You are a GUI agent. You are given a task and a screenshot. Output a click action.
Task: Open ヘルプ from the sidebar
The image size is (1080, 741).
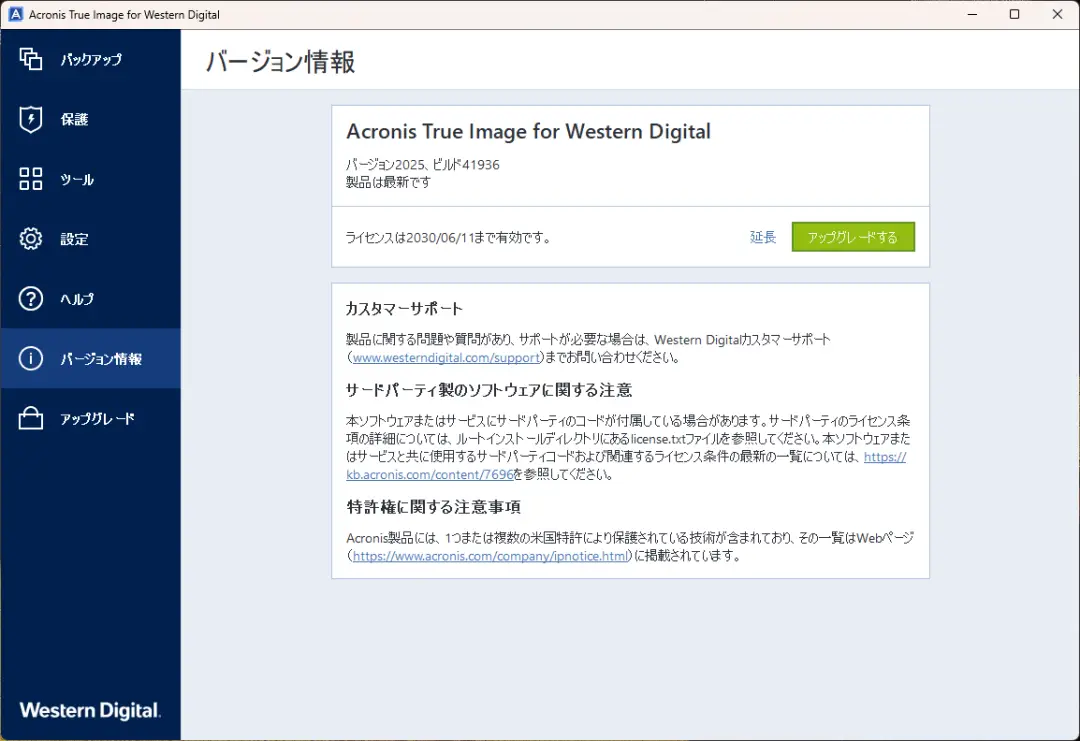click(x=90, y=299)
